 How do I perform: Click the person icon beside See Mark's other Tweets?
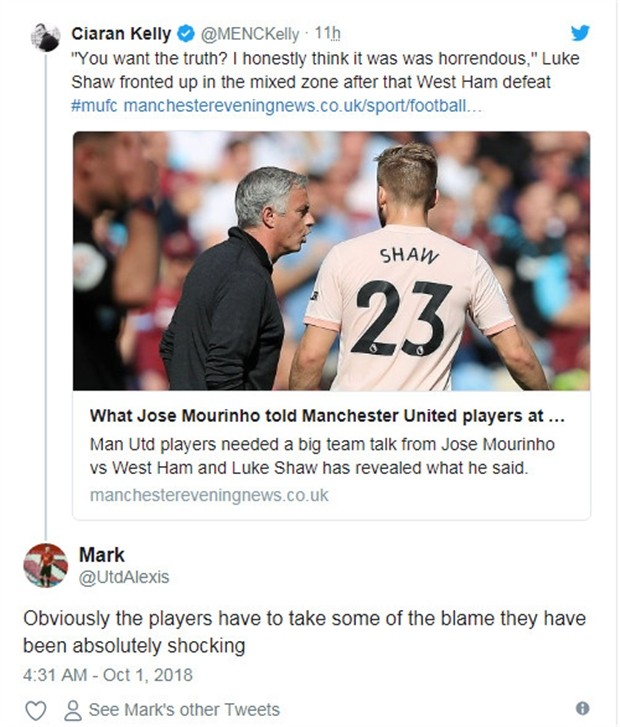pos(71,709)
